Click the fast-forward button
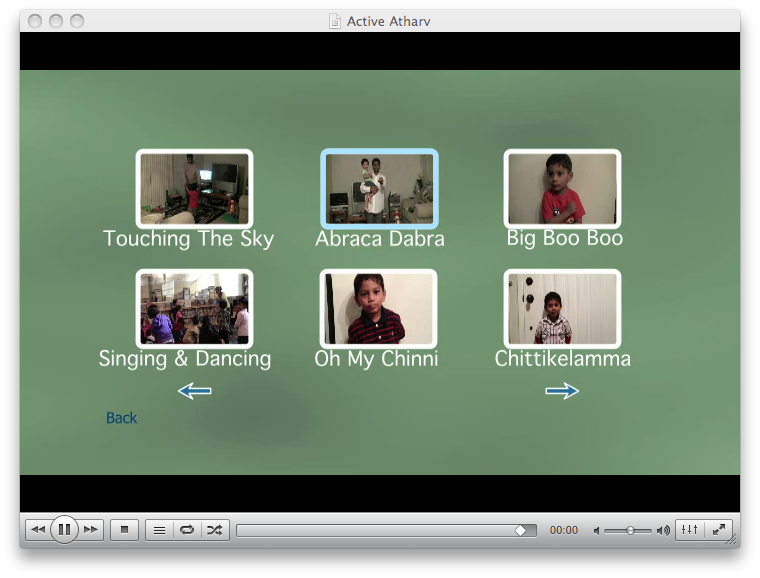Screen dimensions: 760x578 click(x=91, y=530)
